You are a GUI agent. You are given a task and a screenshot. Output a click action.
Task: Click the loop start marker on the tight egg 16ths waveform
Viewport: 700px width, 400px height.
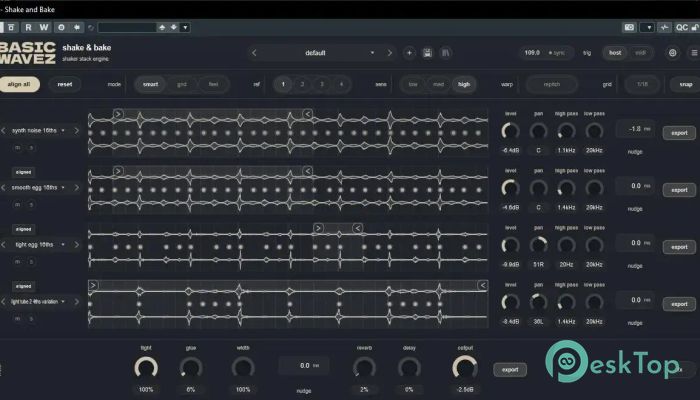tap(318, 229)
